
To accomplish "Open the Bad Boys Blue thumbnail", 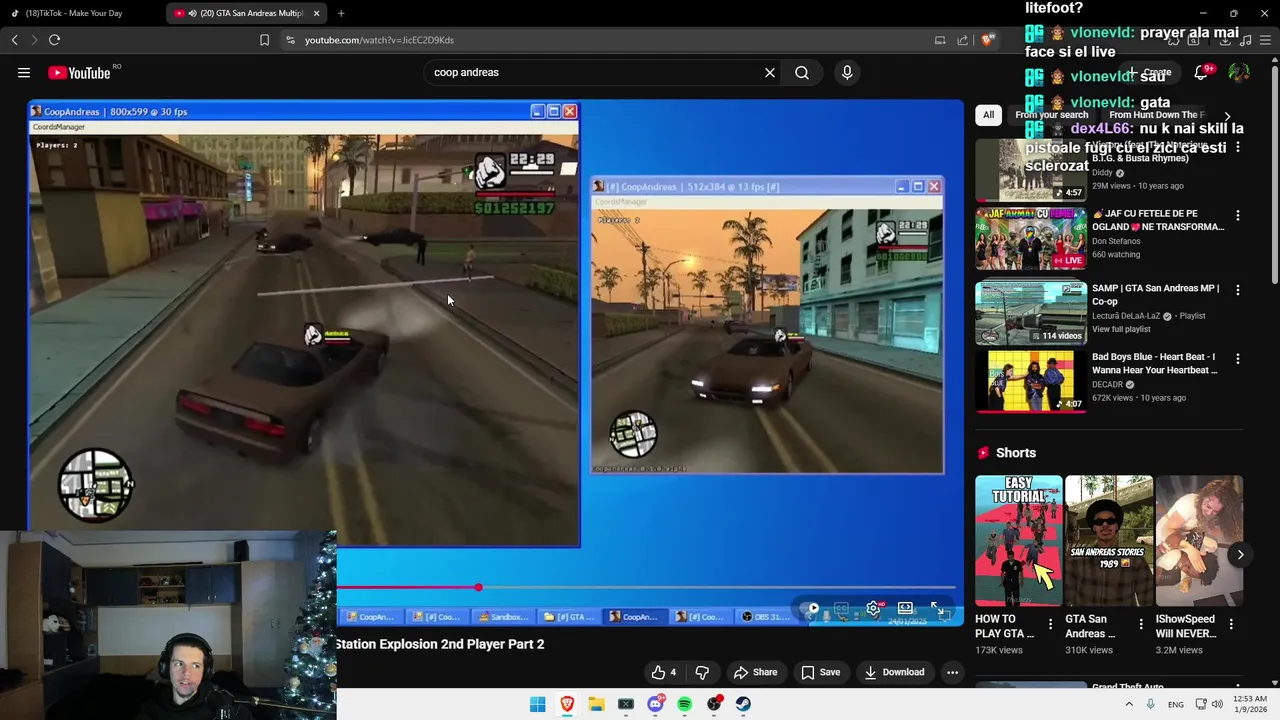I will coord(1031,381).
